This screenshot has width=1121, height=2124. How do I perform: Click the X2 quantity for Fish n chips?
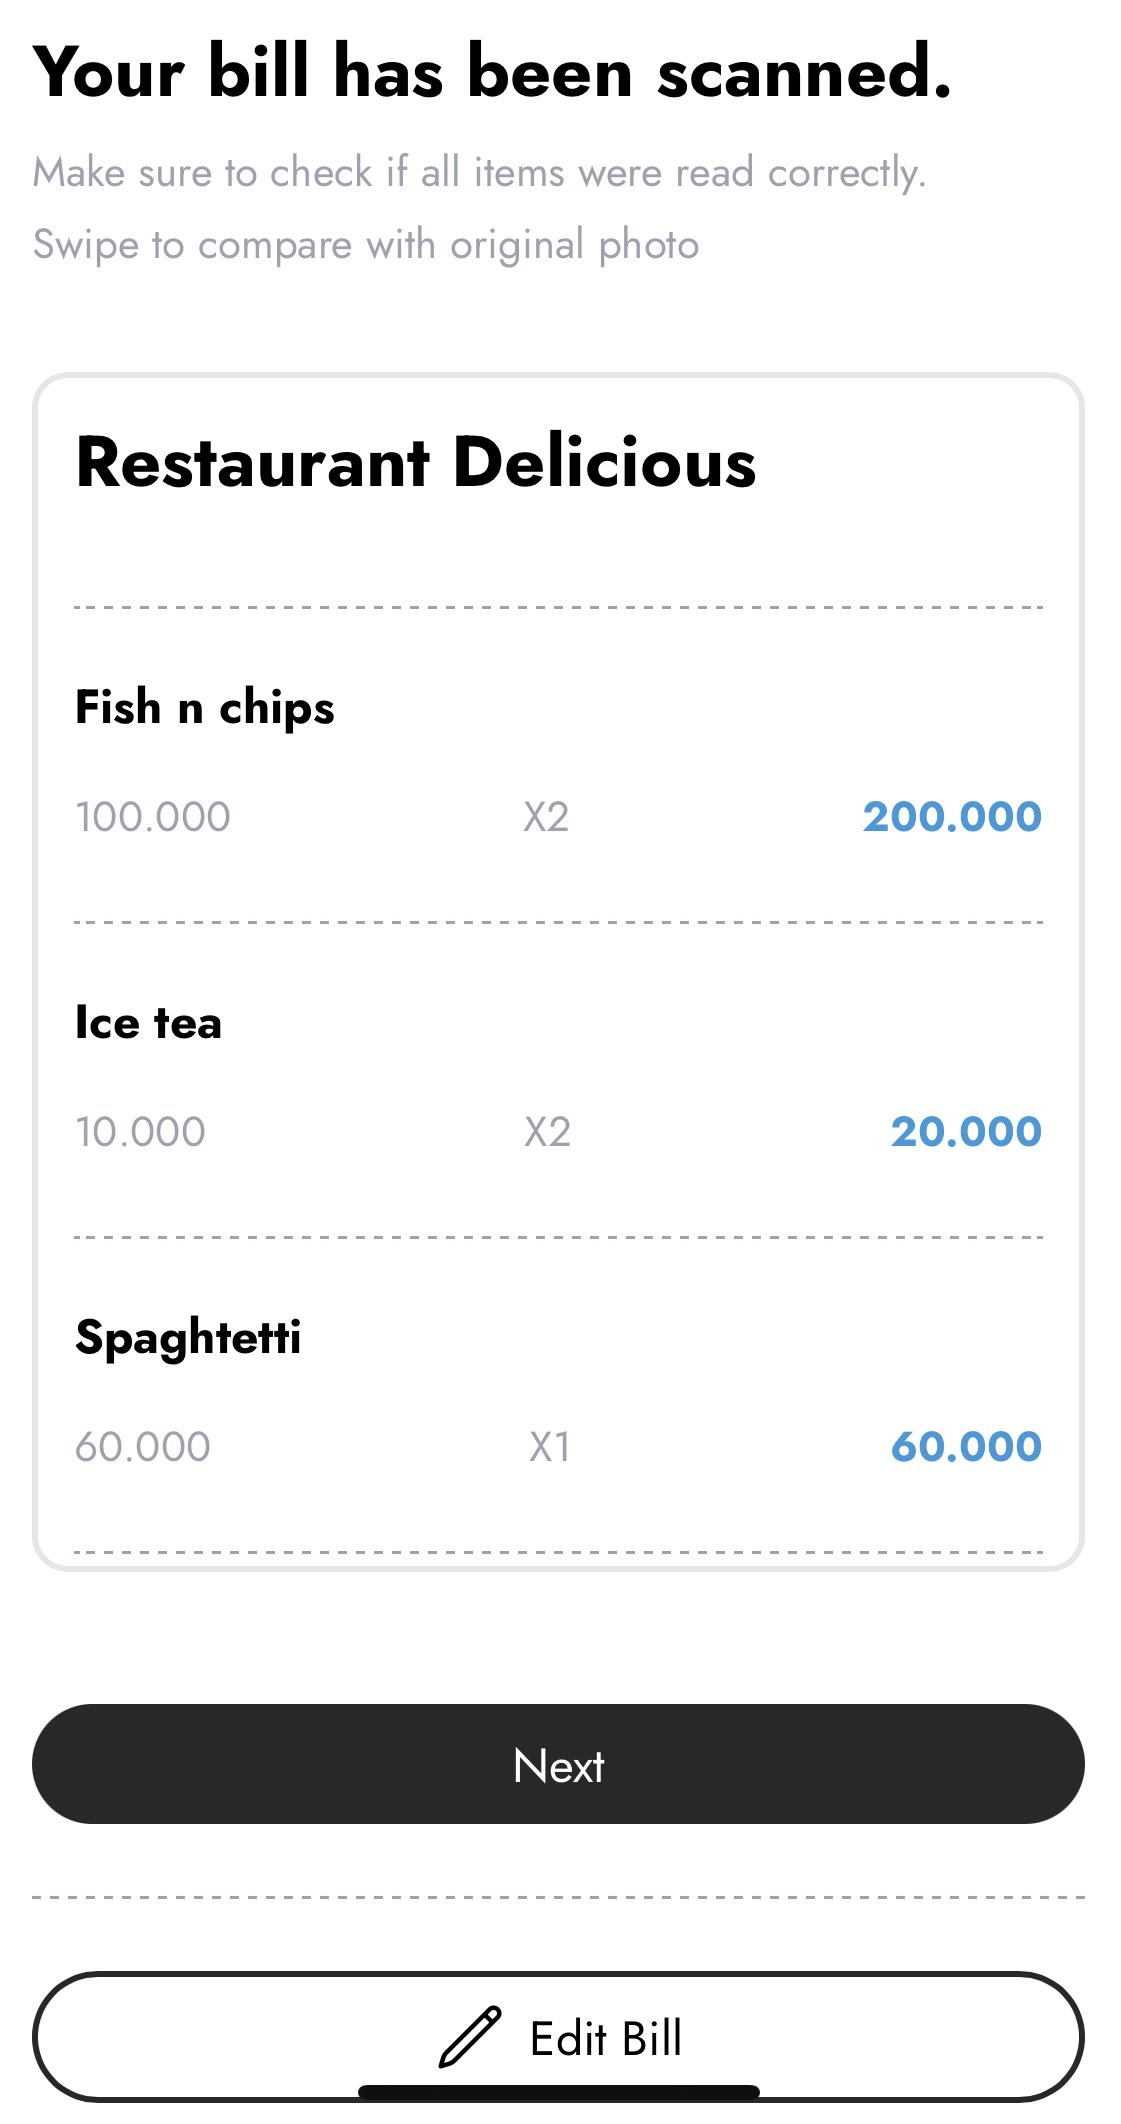pyautogui.click(x=546, y=817)
